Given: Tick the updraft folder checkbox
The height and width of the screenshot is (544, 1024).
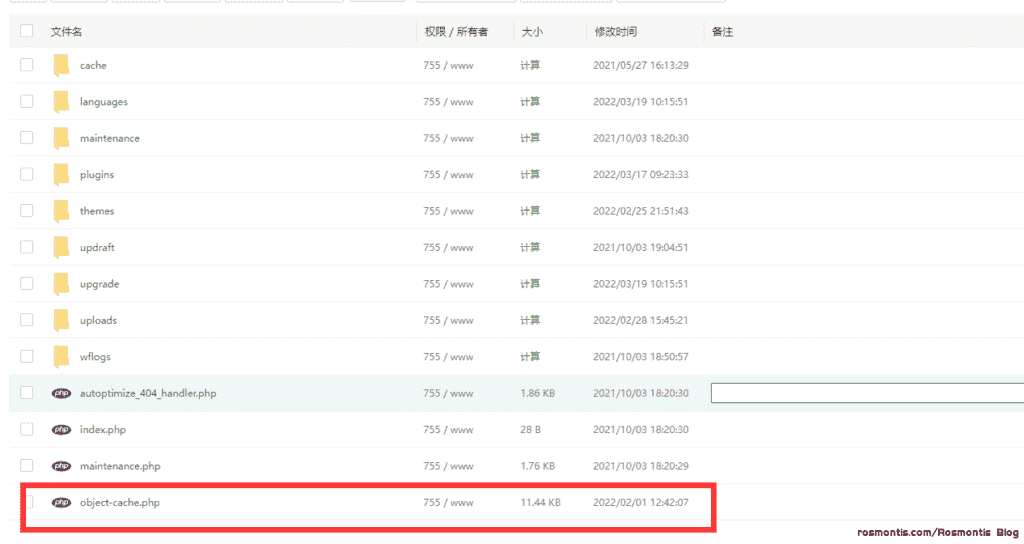Looking at the screenshot, I should [x=27, y=248].
